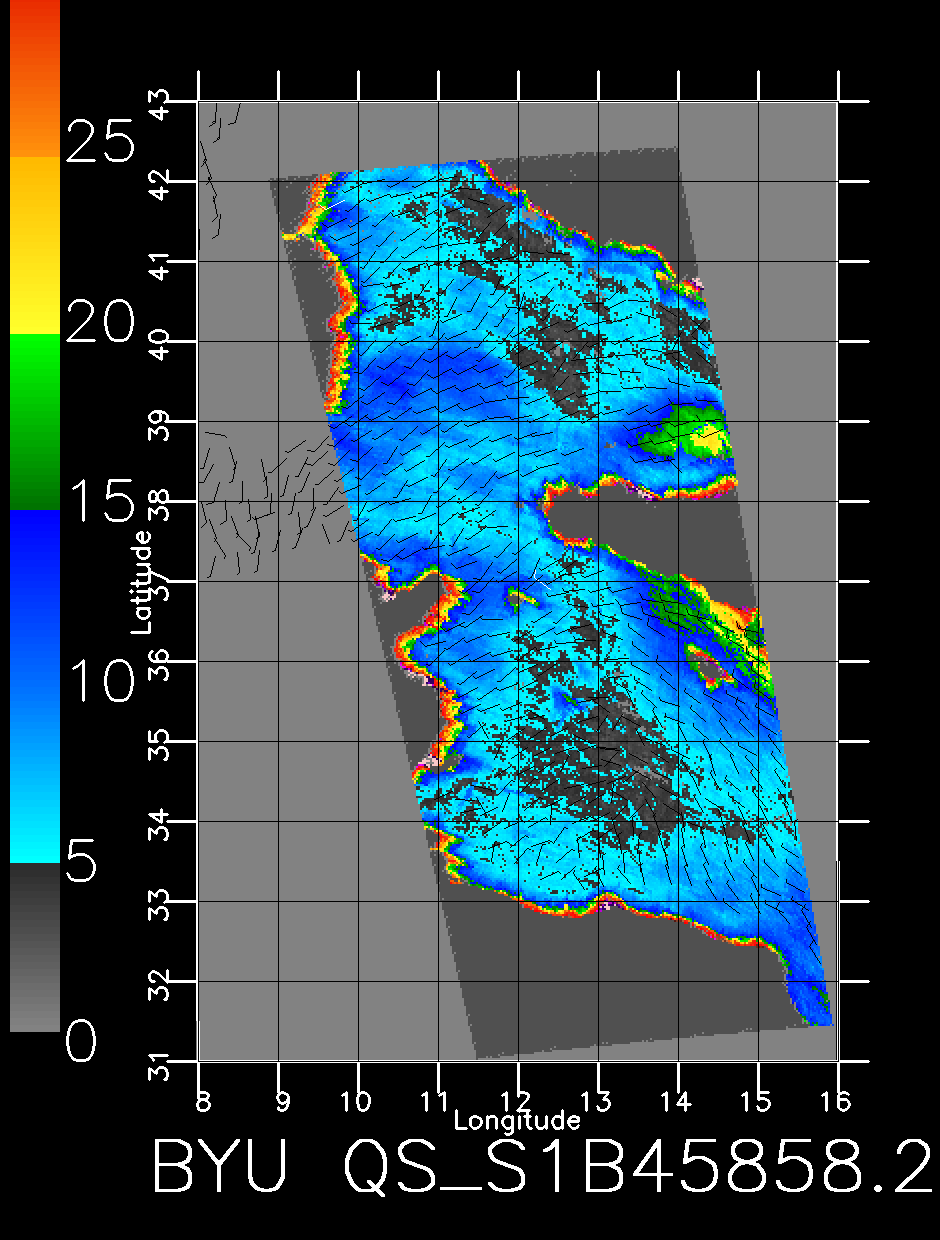
Task: Click colorbar value label 20
Action: point(100,322)
